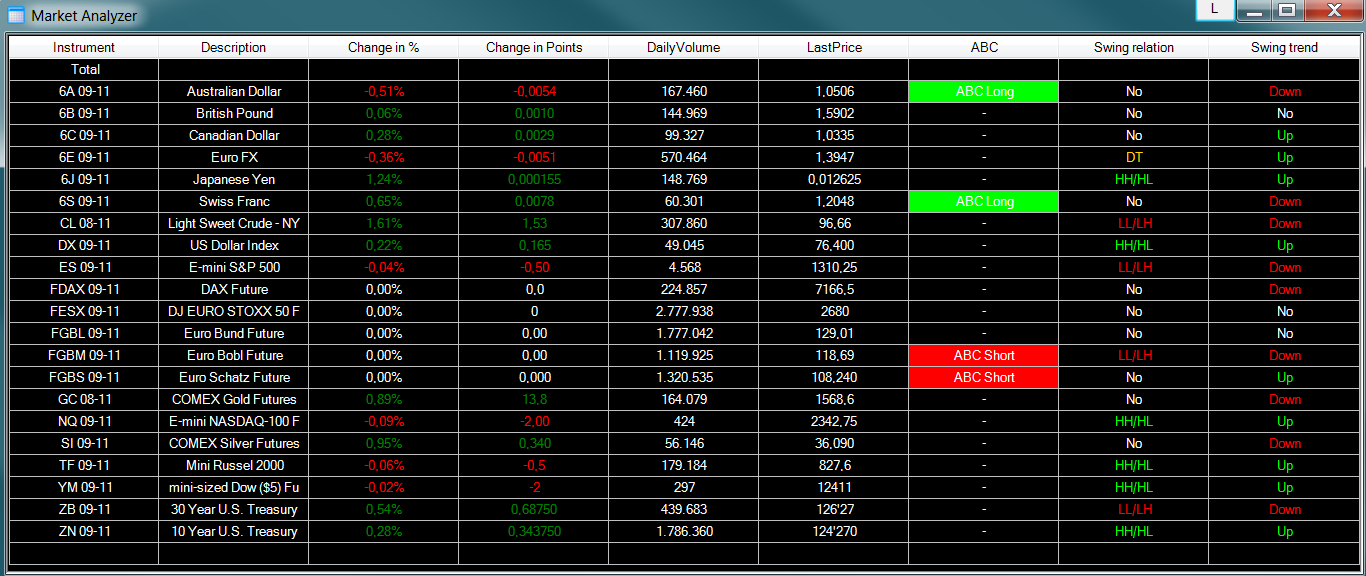Select the GC 08-11 instrument cell
Screen dimensions: 1366x576
pyautogui.click(x=84, y=399)
